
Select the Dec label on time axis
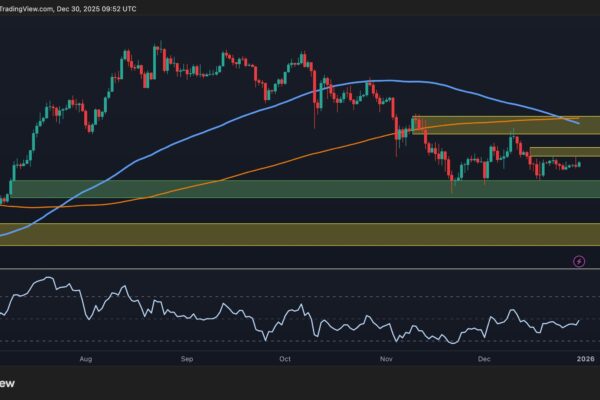[x=486, y=356]
